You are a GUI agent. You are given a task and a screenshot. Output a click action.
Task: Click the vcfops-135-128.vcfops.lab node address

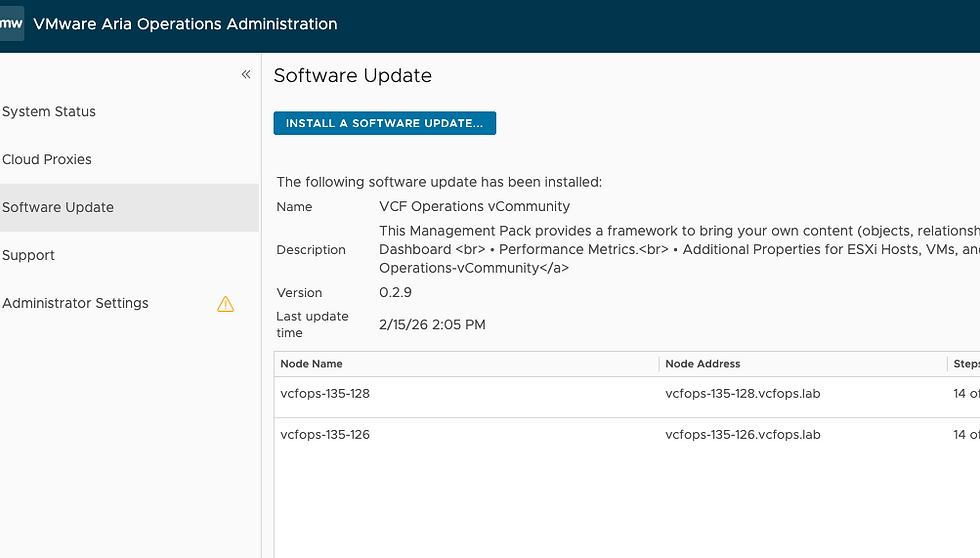tap(742, 394)
